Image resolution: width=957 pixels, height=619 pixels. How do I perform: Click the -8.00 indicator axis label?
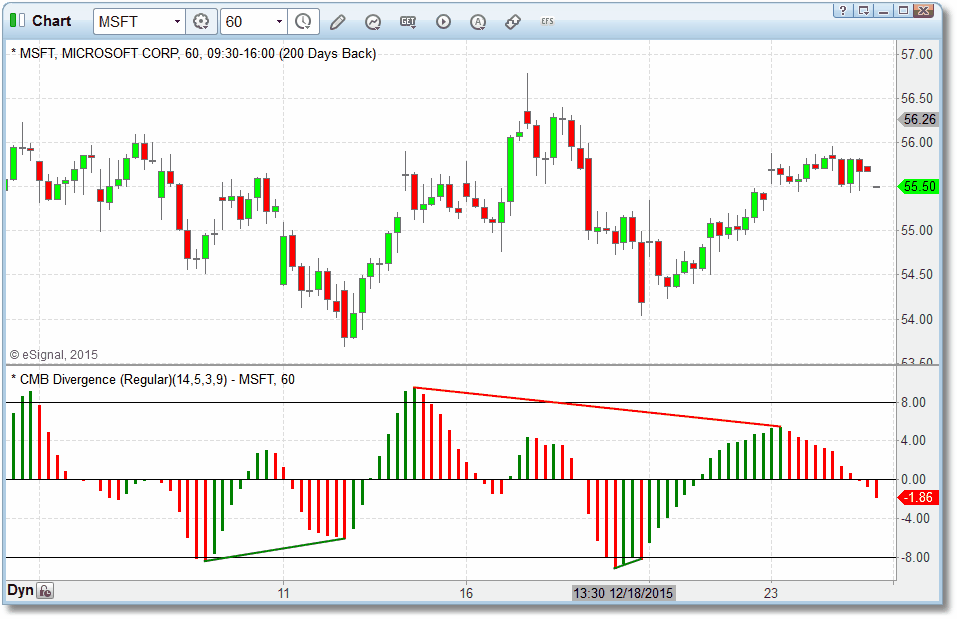(913, 557)
